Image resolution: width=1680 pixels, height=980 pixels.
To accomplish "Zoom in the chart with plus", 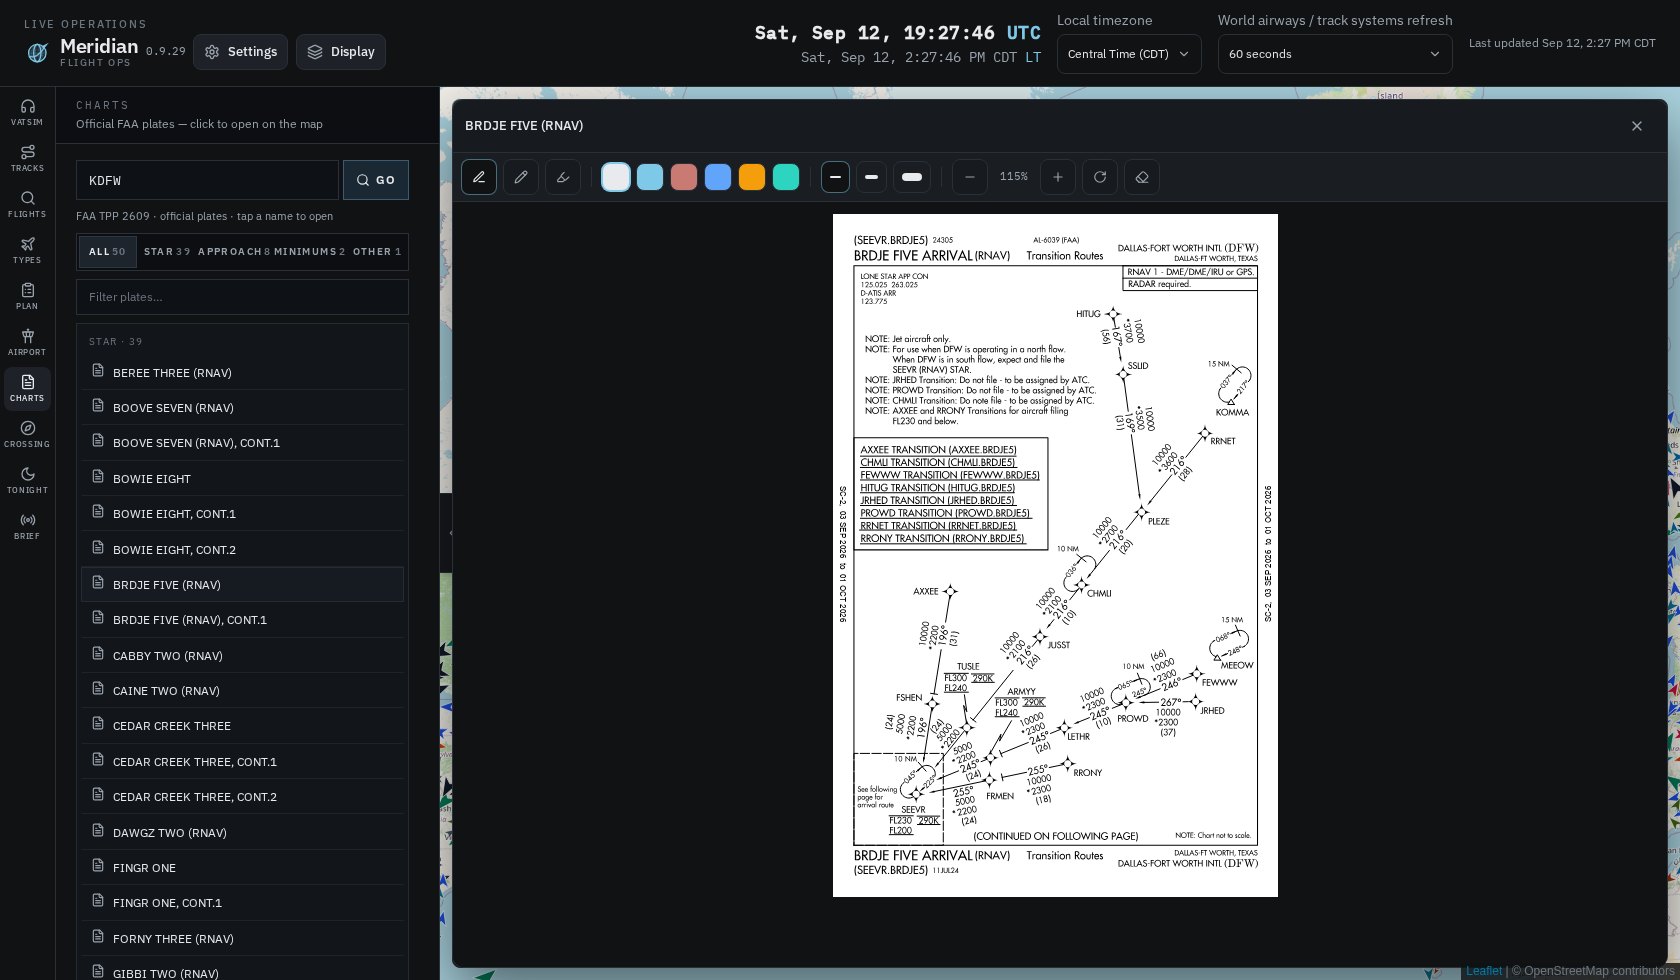I will (1058, 177).
